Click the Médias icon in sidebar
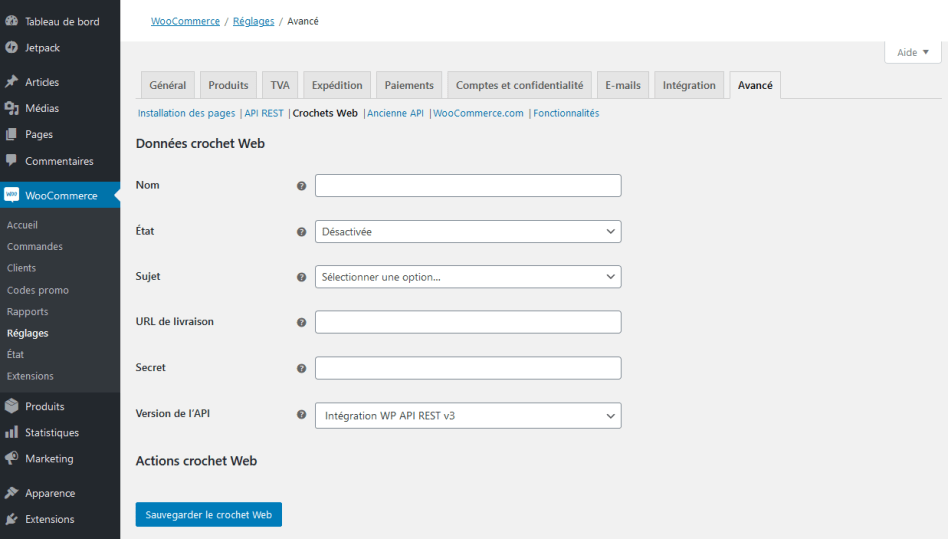Image resolution: width=948 pixels, height=539 pixels. click(12, 108)
